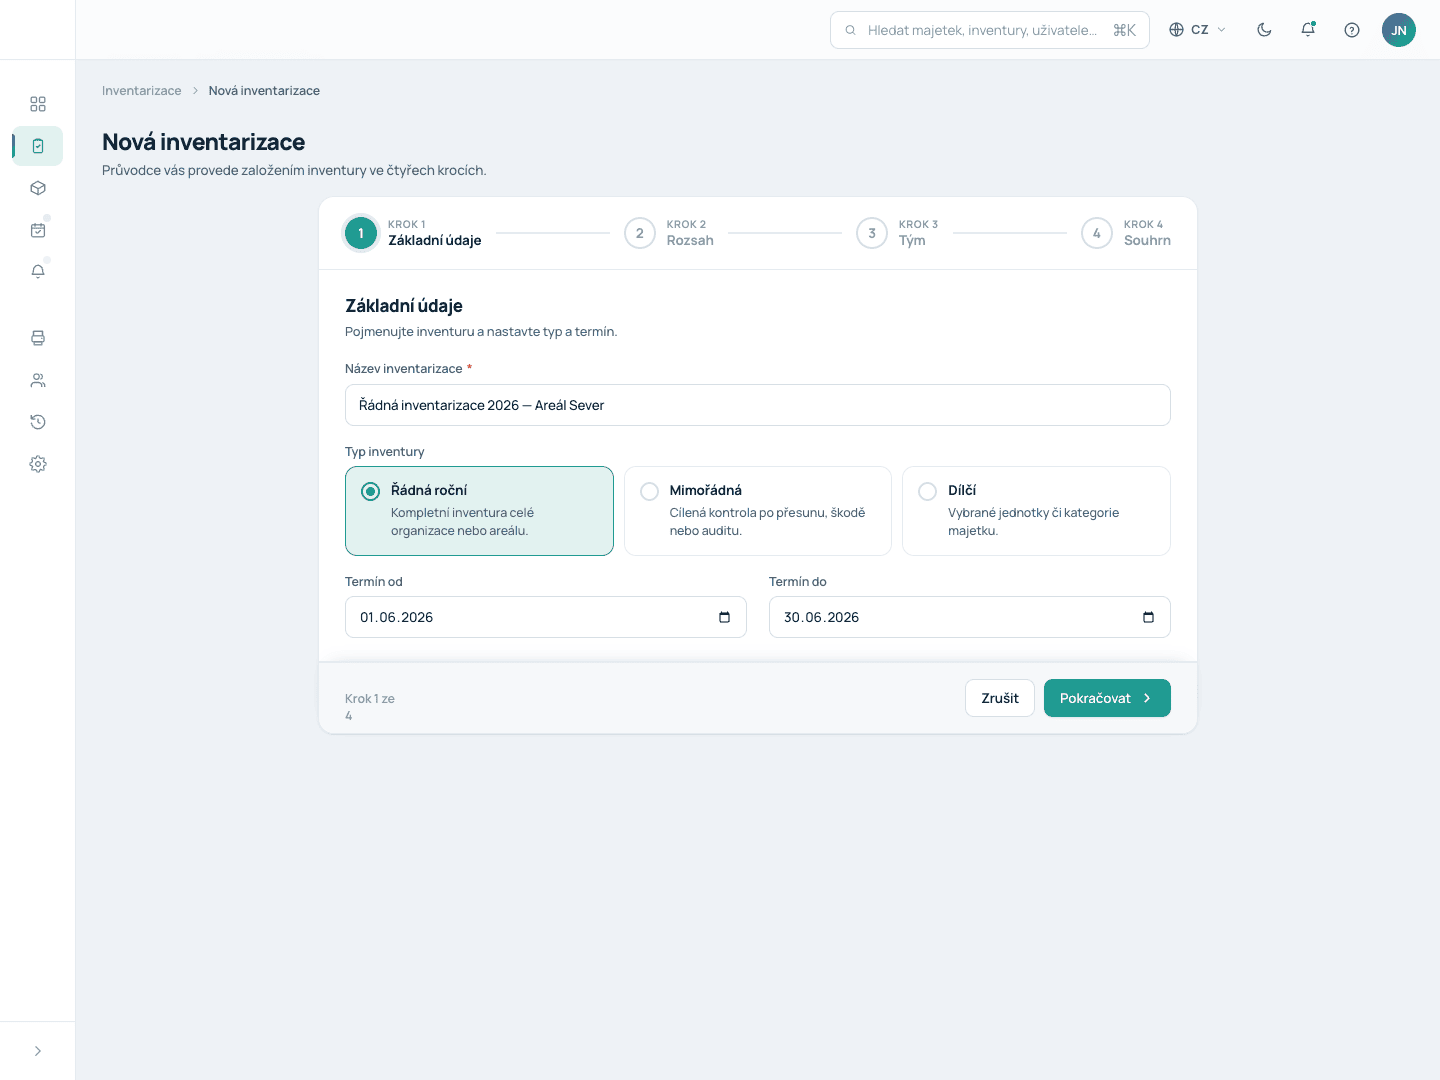Viewport: 1440px width, 1080px height.
Task: Toggle dark mode with the moon icon
Action: coord(1264,30)
